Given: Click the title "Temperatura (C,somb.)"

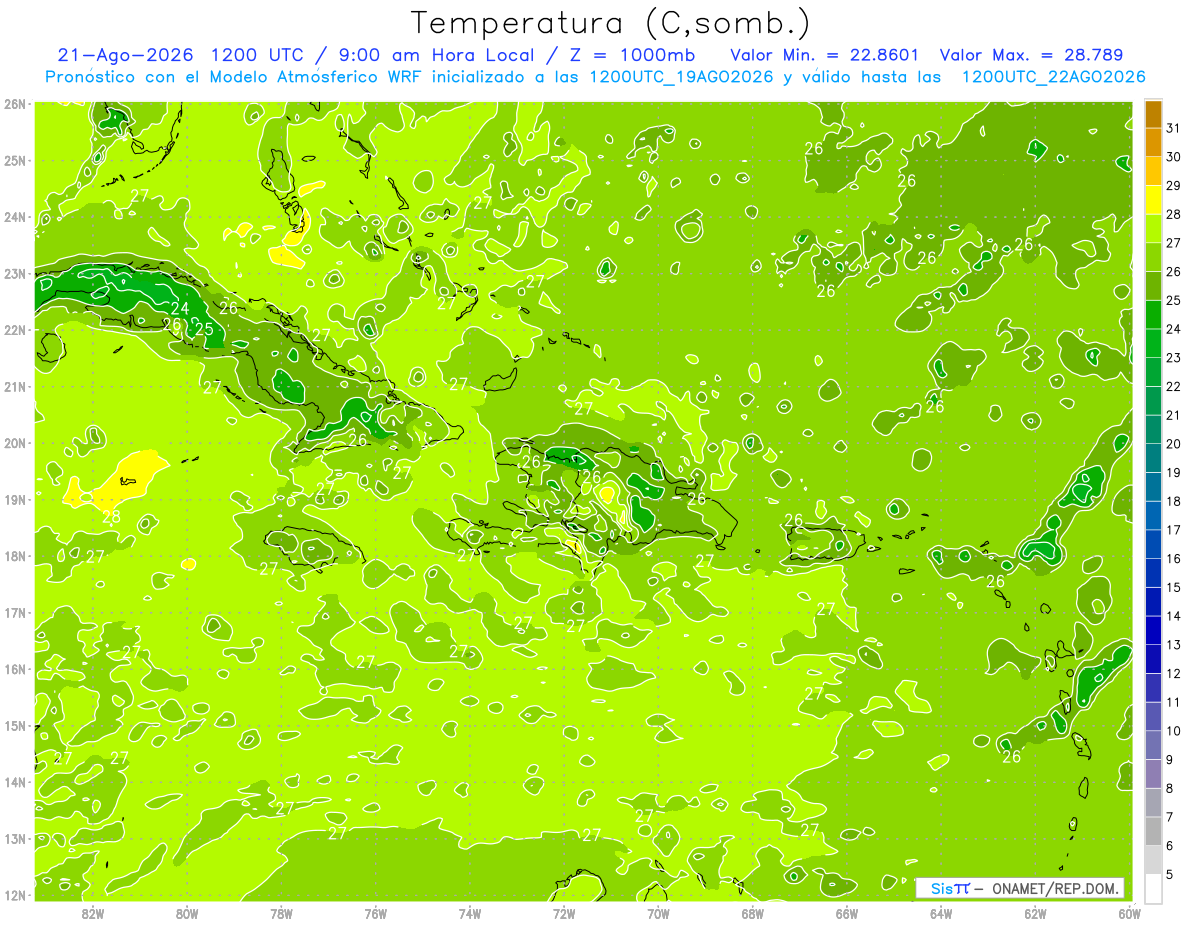Looking at the screenshot, I should [611, 23].
